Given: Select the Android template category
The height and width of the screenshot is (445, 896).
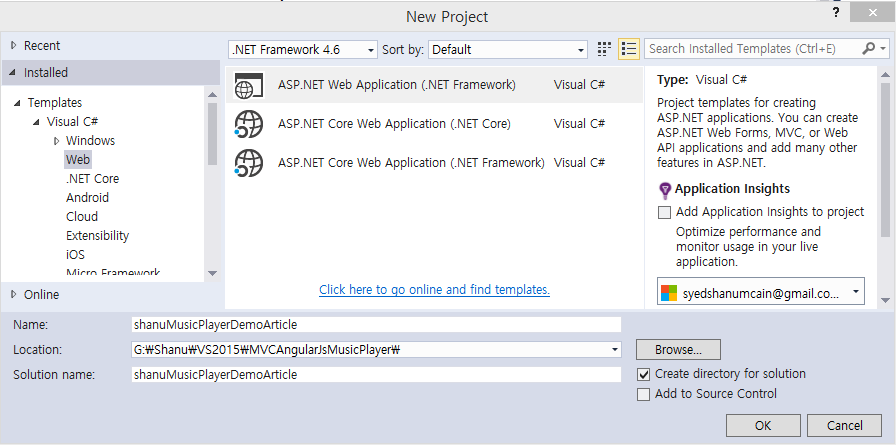Looking at the screenshot, I should pos(87,198).
